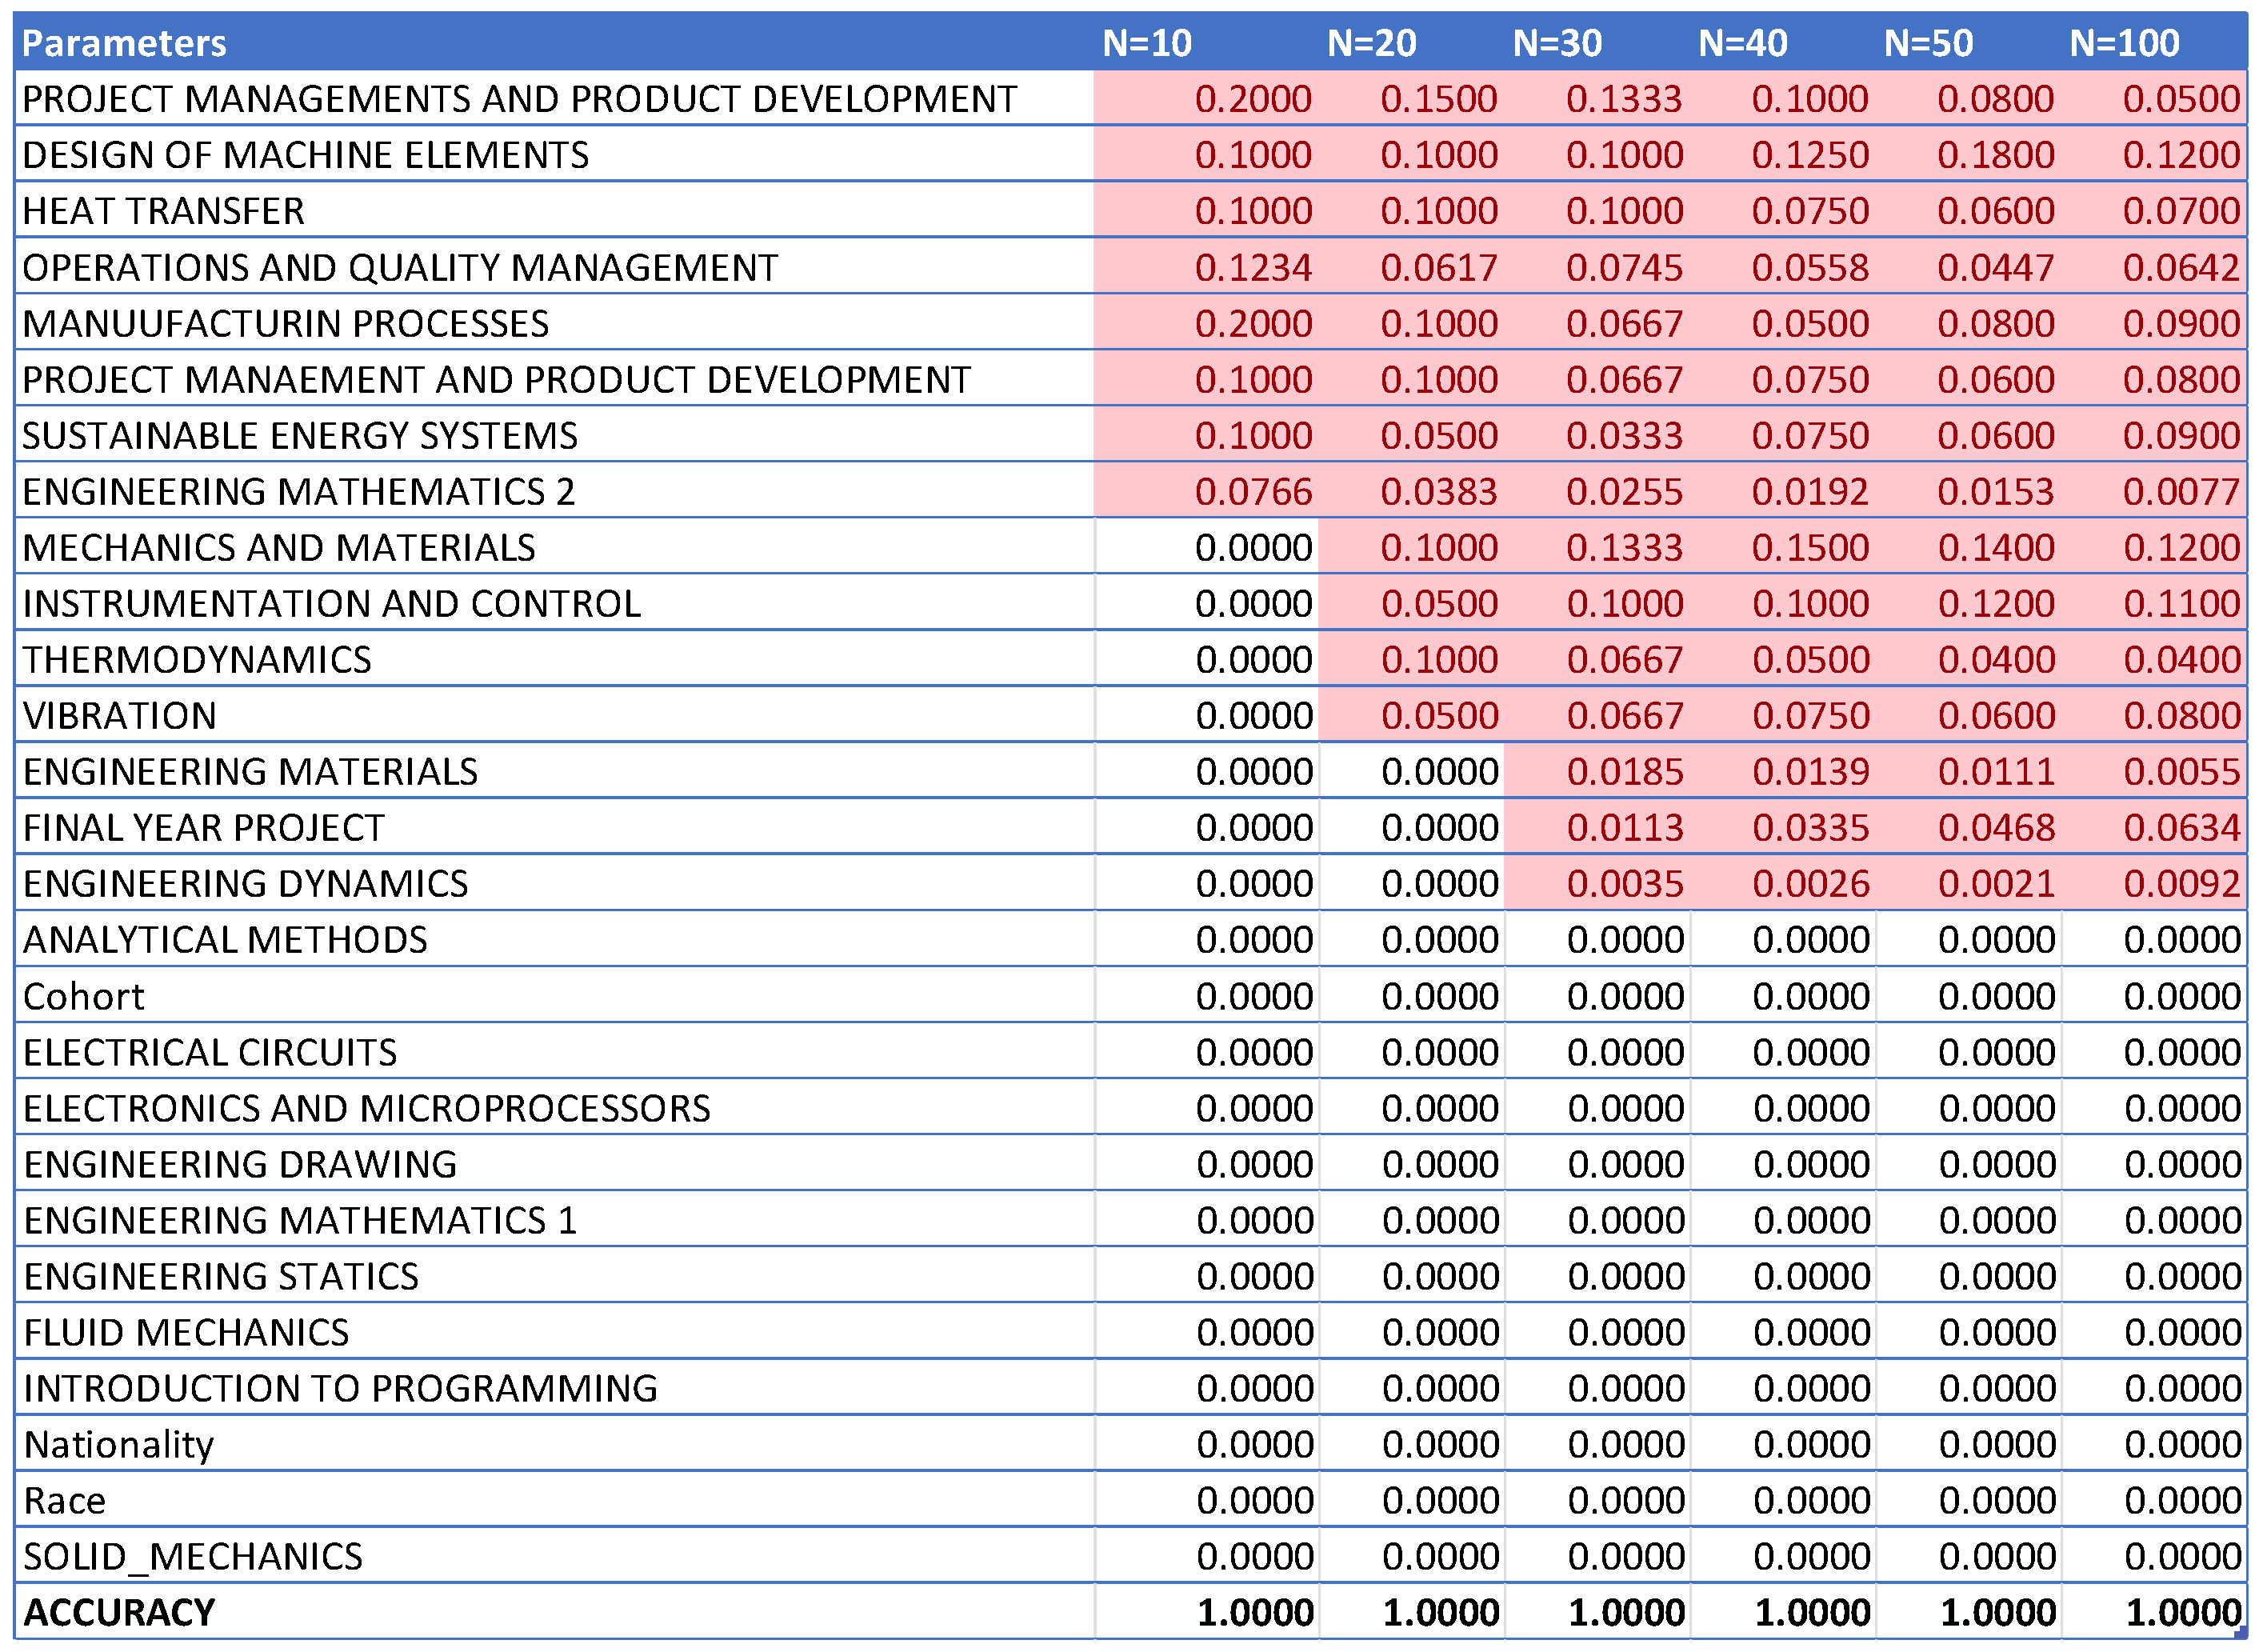This screenshot has height=1652, width=2263.
Task: Select the Cohort parameter cell
Action: (84, 997)
